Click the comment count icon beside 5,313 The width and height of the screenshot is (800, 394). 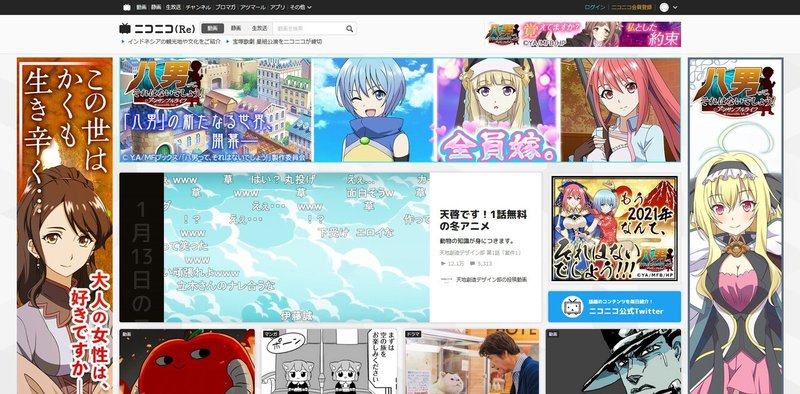[472, 263]
